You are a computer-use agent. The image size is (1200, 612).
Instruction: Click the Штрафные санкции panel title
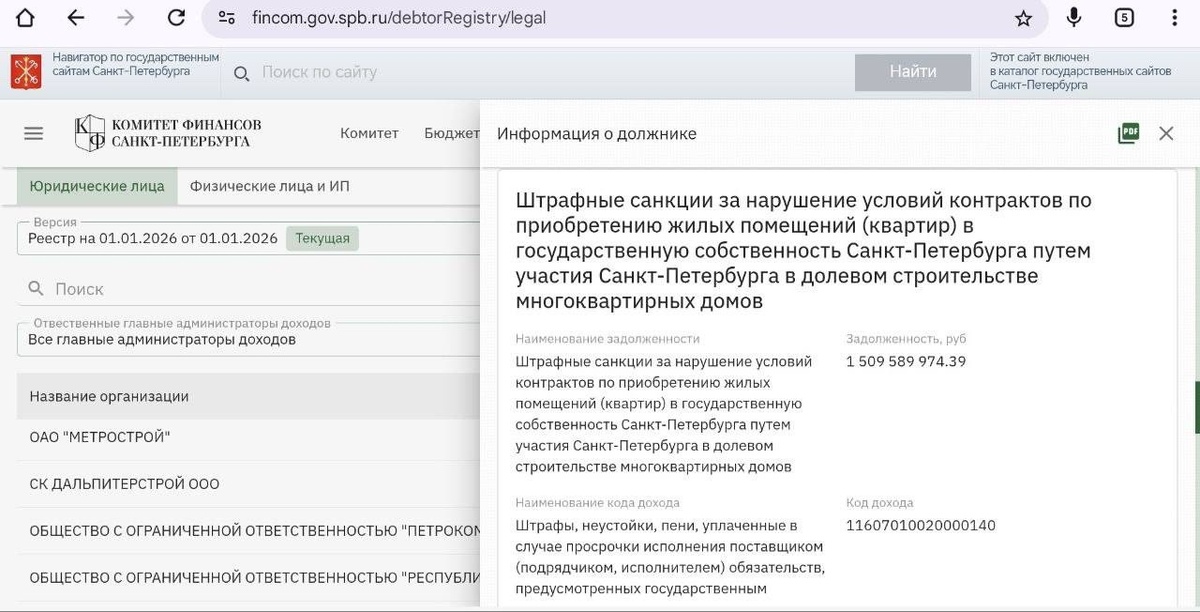point(804,250)
